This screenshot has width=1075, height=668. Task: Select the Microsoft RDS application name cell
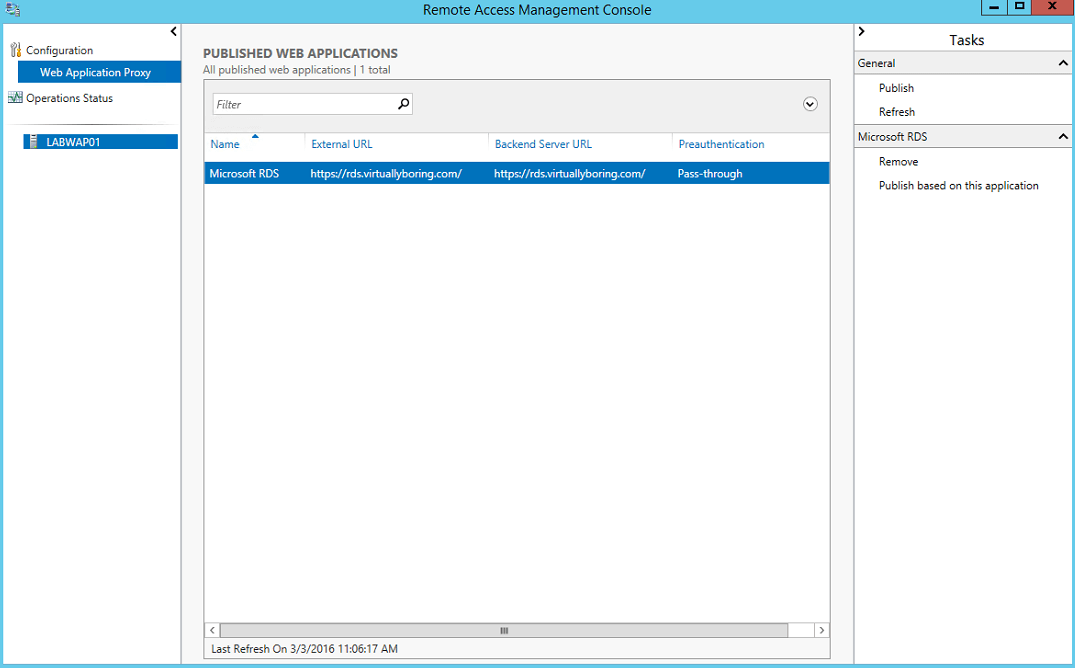tap(244, 174)
